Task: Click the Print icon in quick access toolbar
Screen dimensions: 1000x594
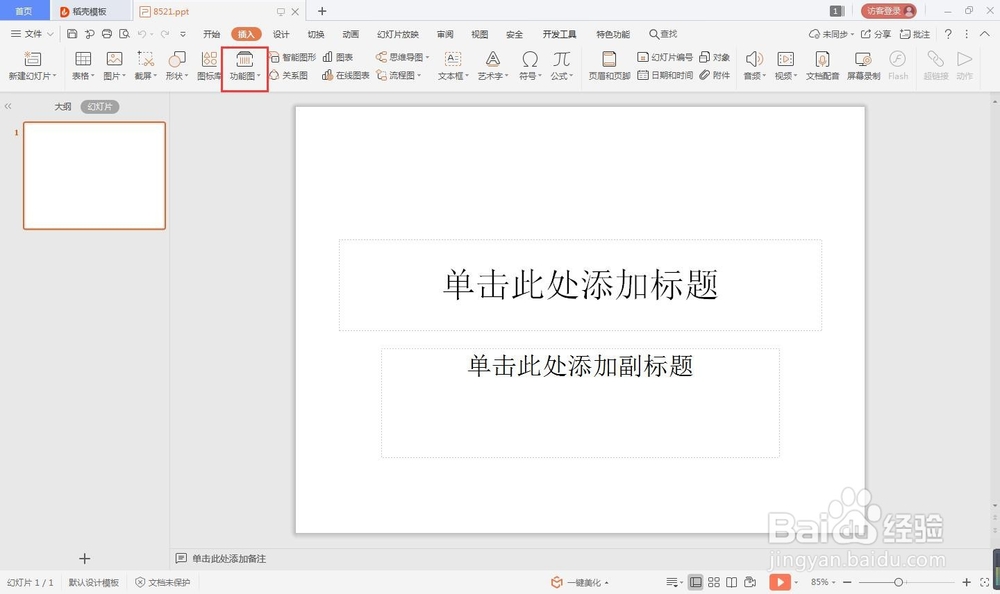Action: [x=107, y=34]
